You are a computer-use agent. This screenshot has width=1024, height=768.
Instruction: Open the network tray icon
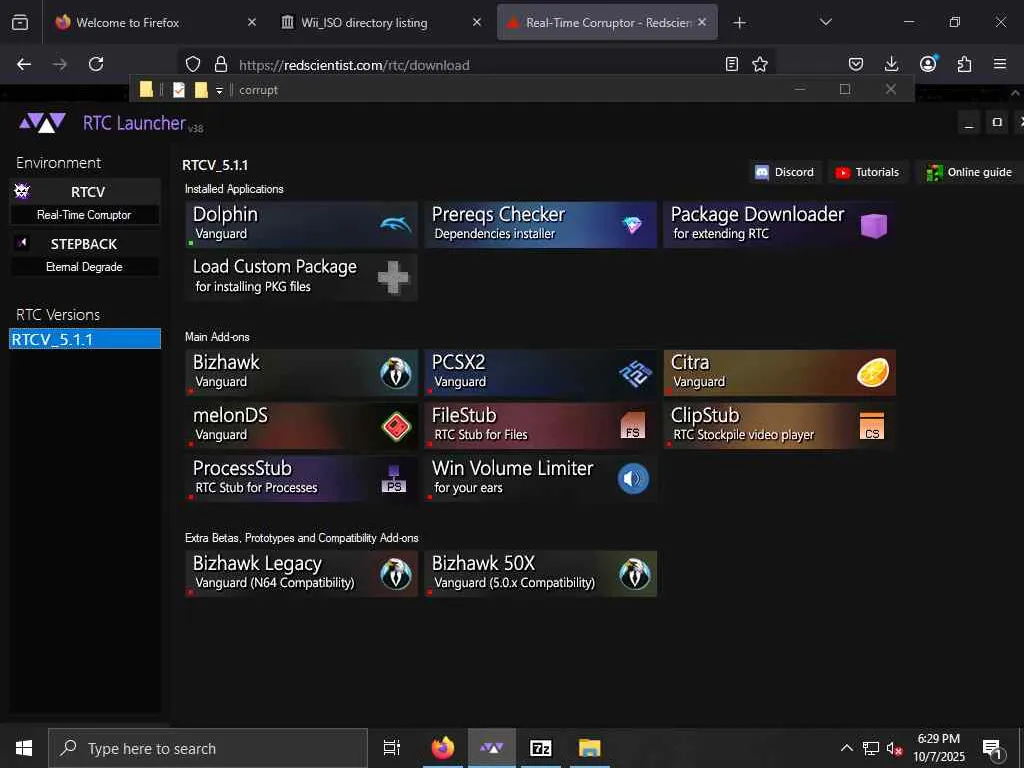[x=871, y=749]
